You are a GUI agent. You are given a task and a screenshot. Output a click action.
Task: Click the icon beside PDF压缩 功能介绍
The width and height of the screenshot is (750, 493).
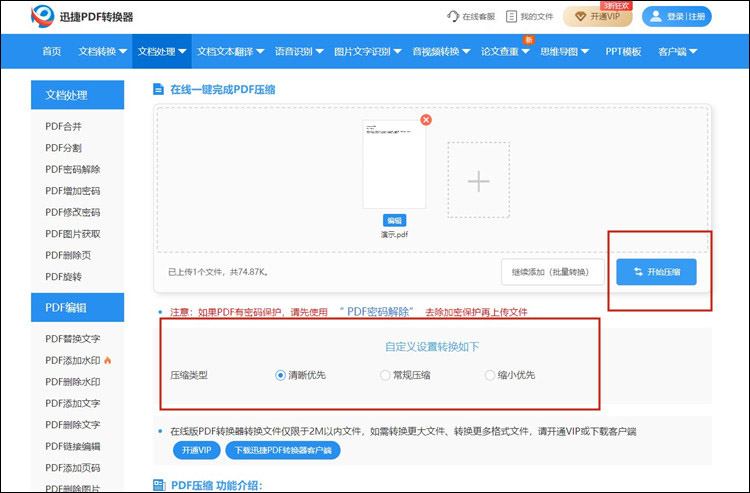(159, 485)
